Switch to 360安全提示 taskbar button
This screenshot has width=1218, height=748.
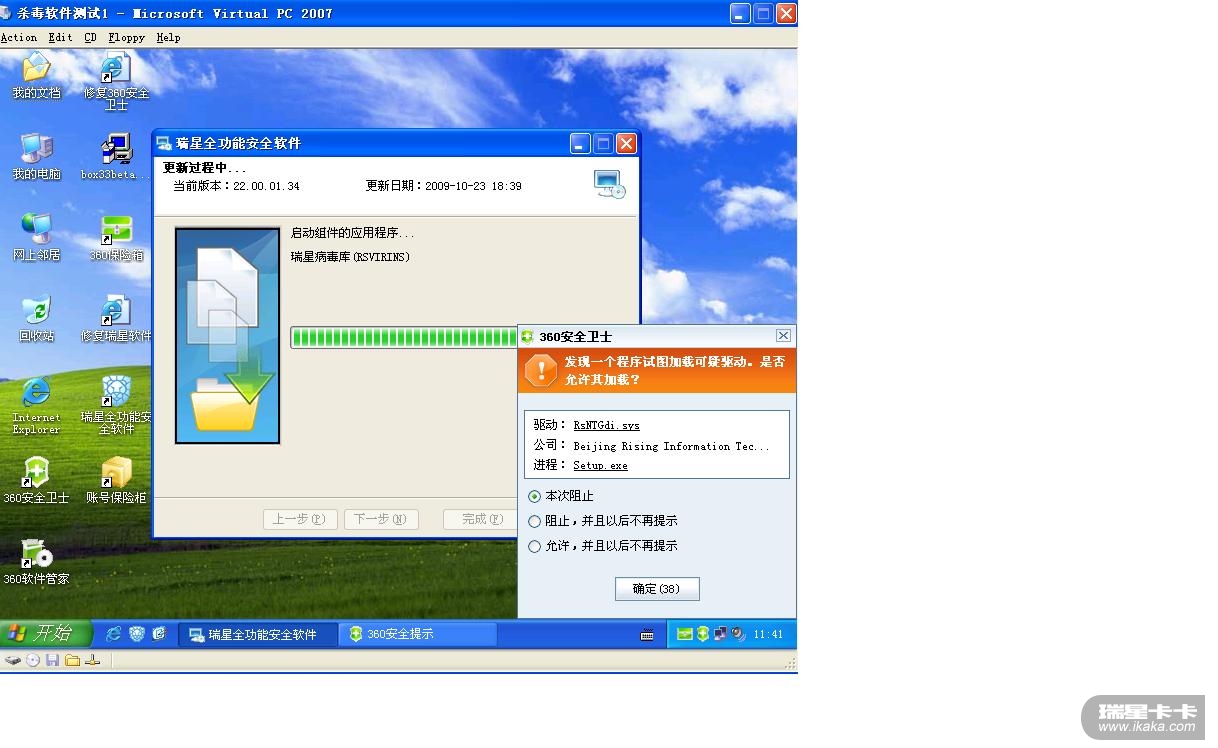click(417, 634)
